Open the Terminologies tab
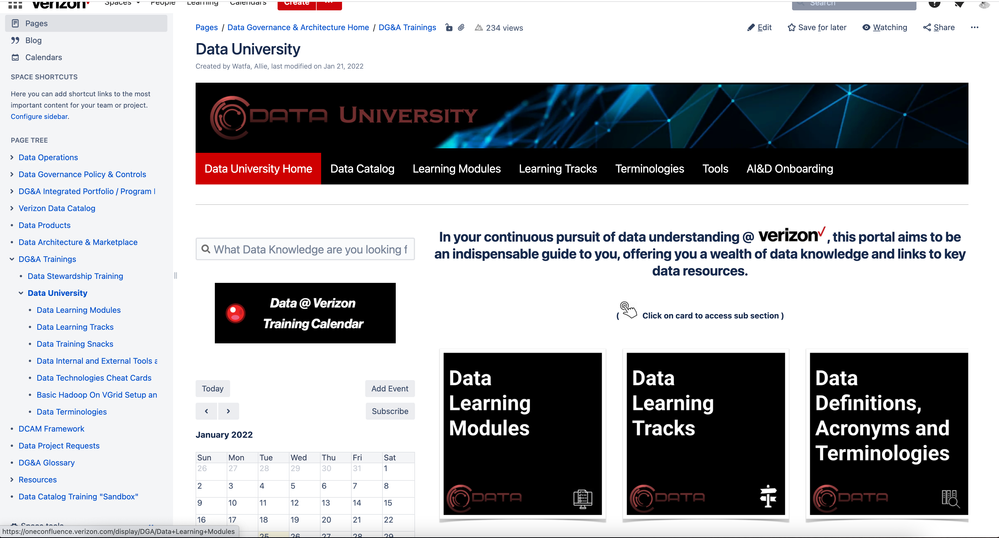The height and width of the screenshot is (538, 999). coord(649,169)
